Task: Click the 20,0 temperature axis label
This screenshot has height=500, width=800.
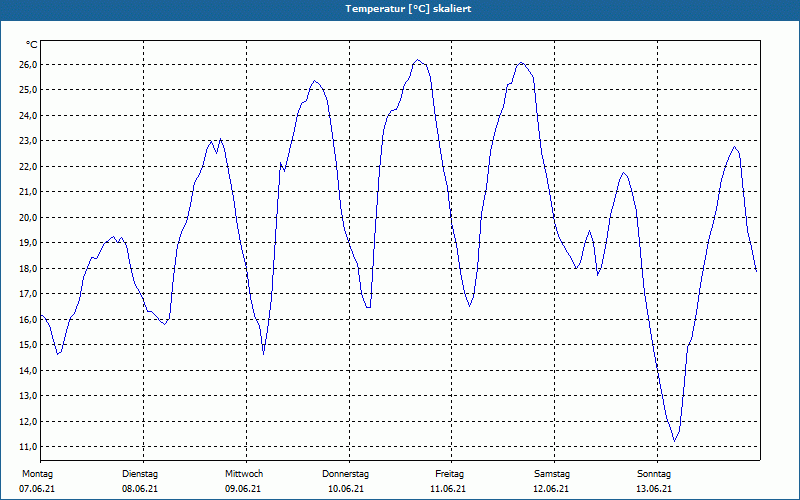Action: pos(29,218)
